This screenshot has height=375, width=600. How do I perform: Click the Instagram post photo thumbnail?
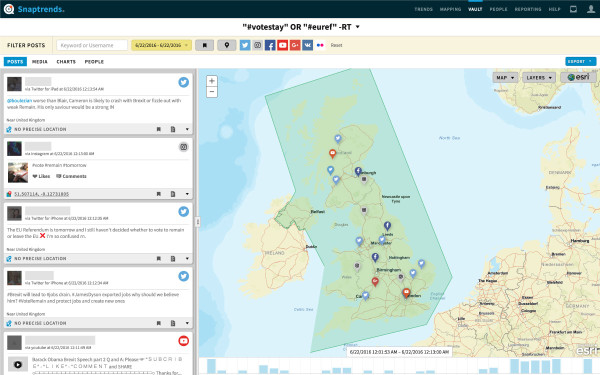(18, 172)
